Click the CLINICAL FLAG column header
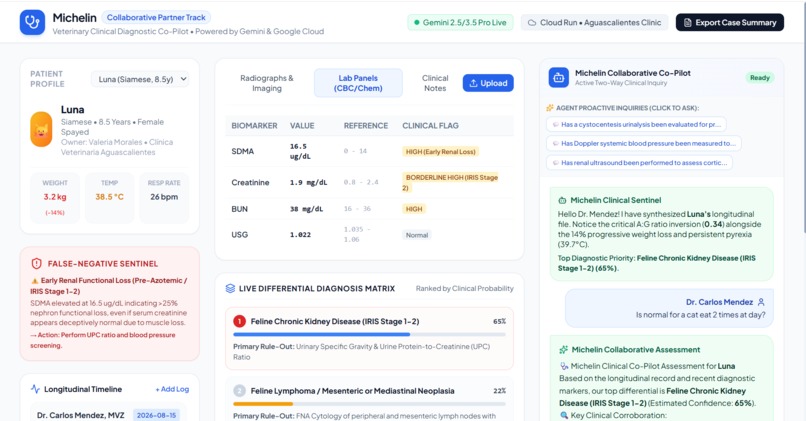This screenshot has height=421, width=806. pyautogui.click(x=430, y=125)
